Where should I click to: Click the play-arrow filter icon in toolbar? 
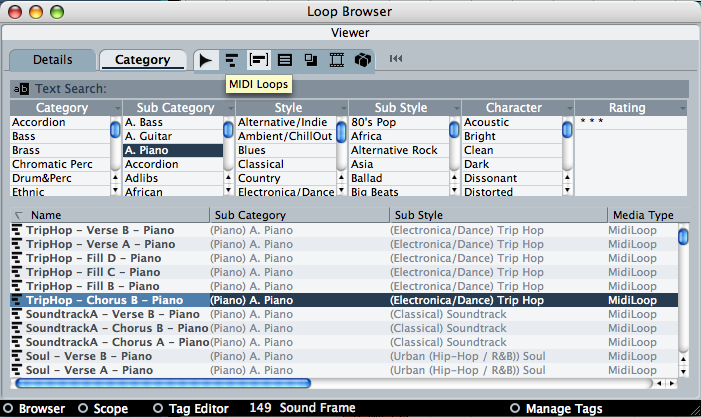click(x=206, y=60)
